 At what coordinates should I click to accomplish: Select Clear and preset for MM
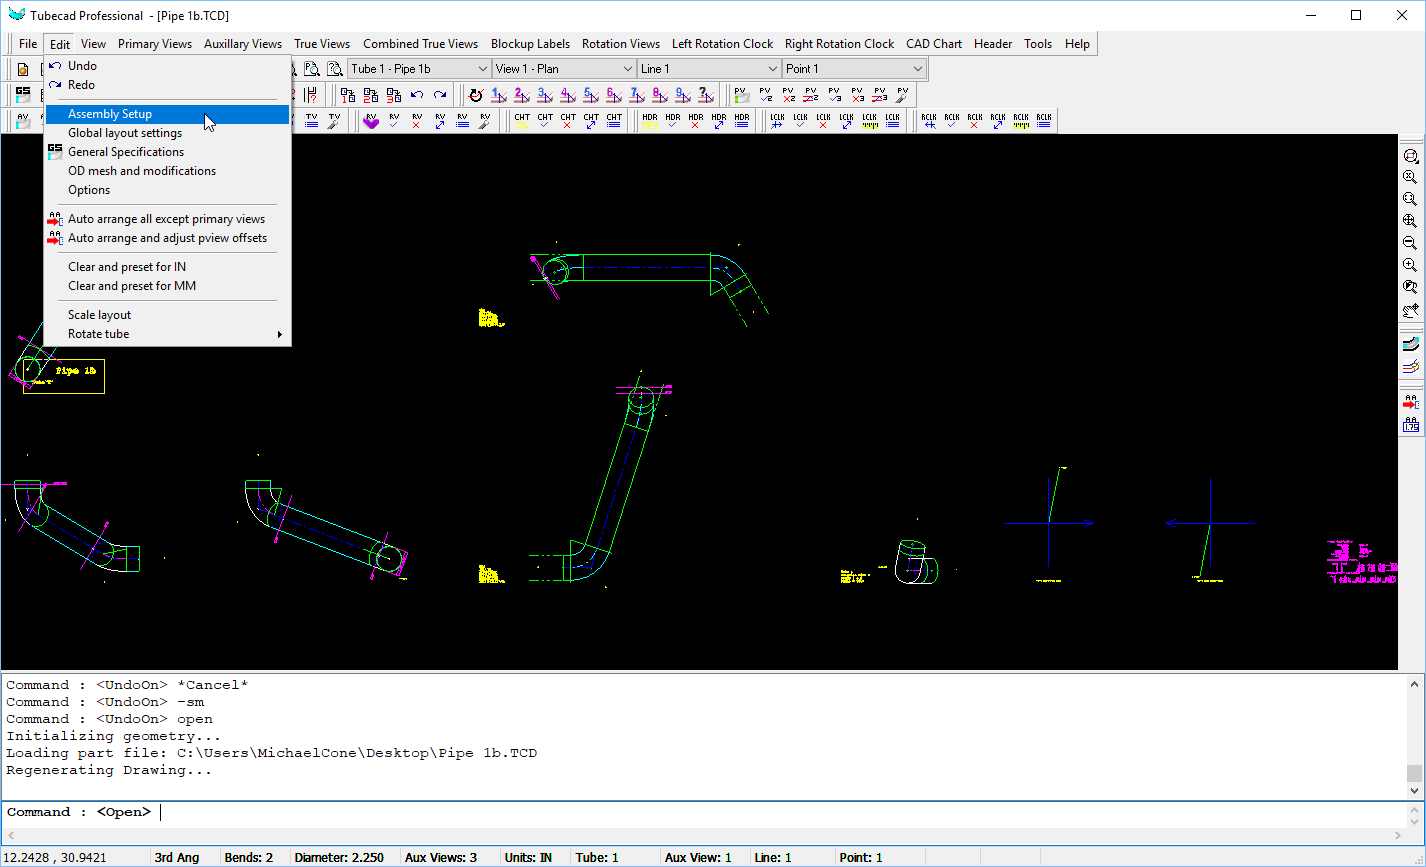click(x=132, y=286)
